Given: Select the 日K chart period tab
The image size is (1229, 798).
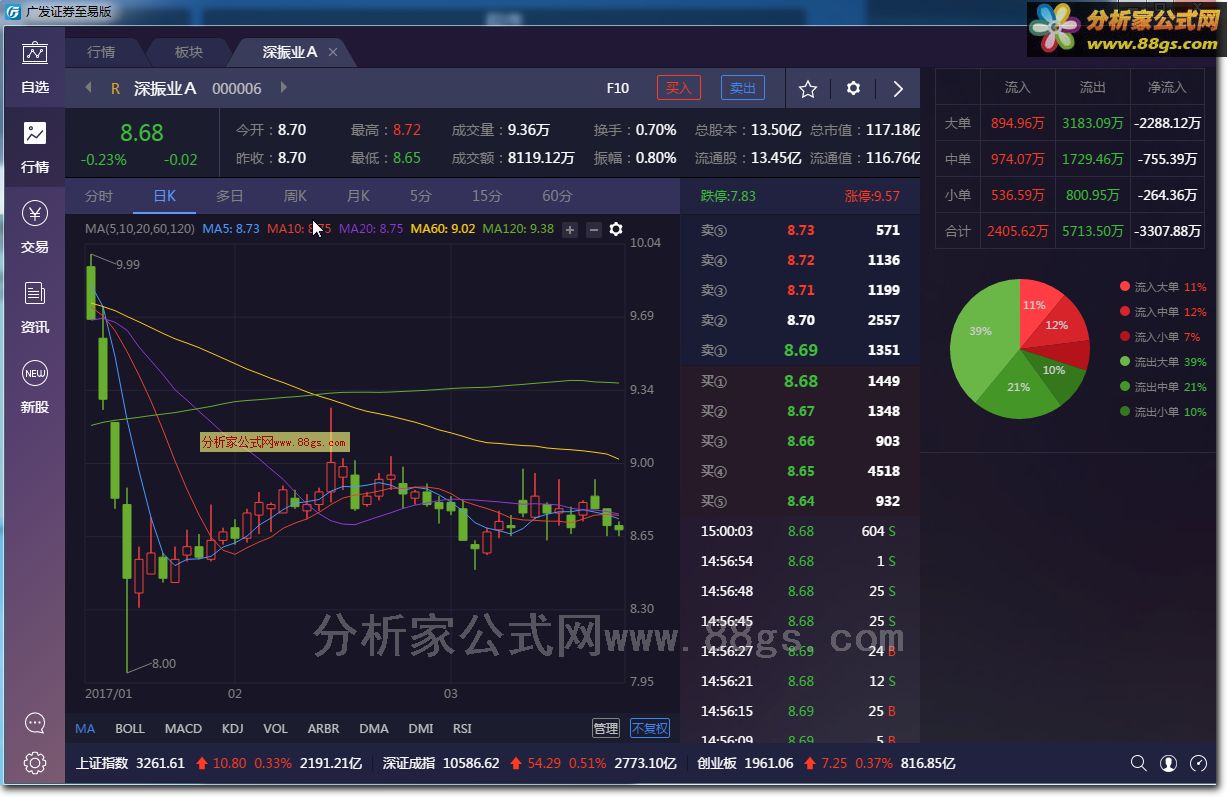Looking at the screenshot, I should (165, 196).
